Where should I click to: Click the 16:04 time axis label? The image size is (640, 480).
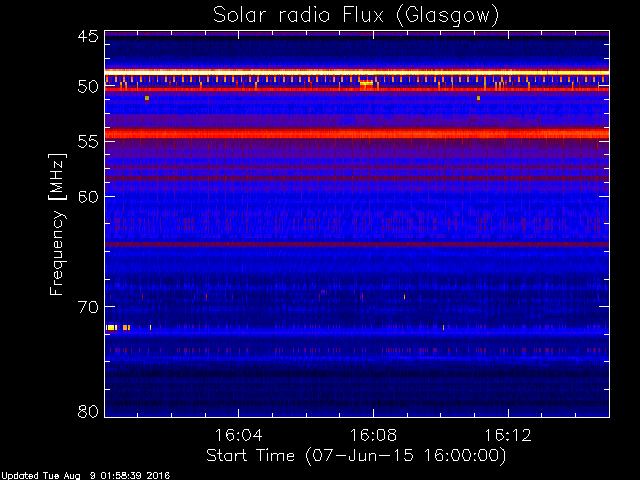click(x=238, y=435)
